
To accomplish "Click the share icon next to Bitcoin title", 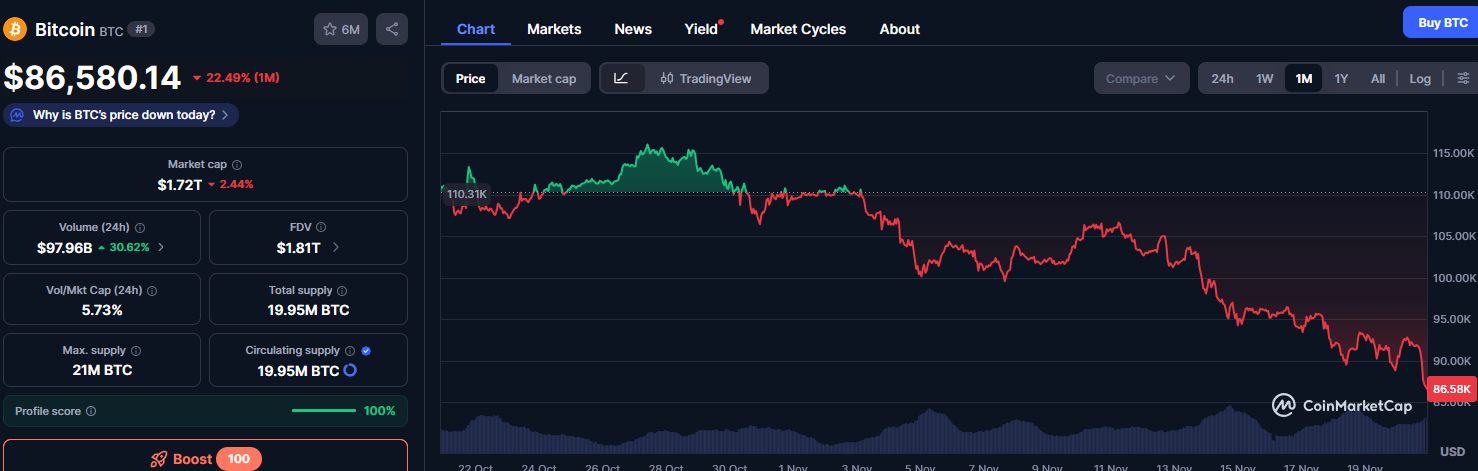I will pyautogui.click(x=391, y=29).
